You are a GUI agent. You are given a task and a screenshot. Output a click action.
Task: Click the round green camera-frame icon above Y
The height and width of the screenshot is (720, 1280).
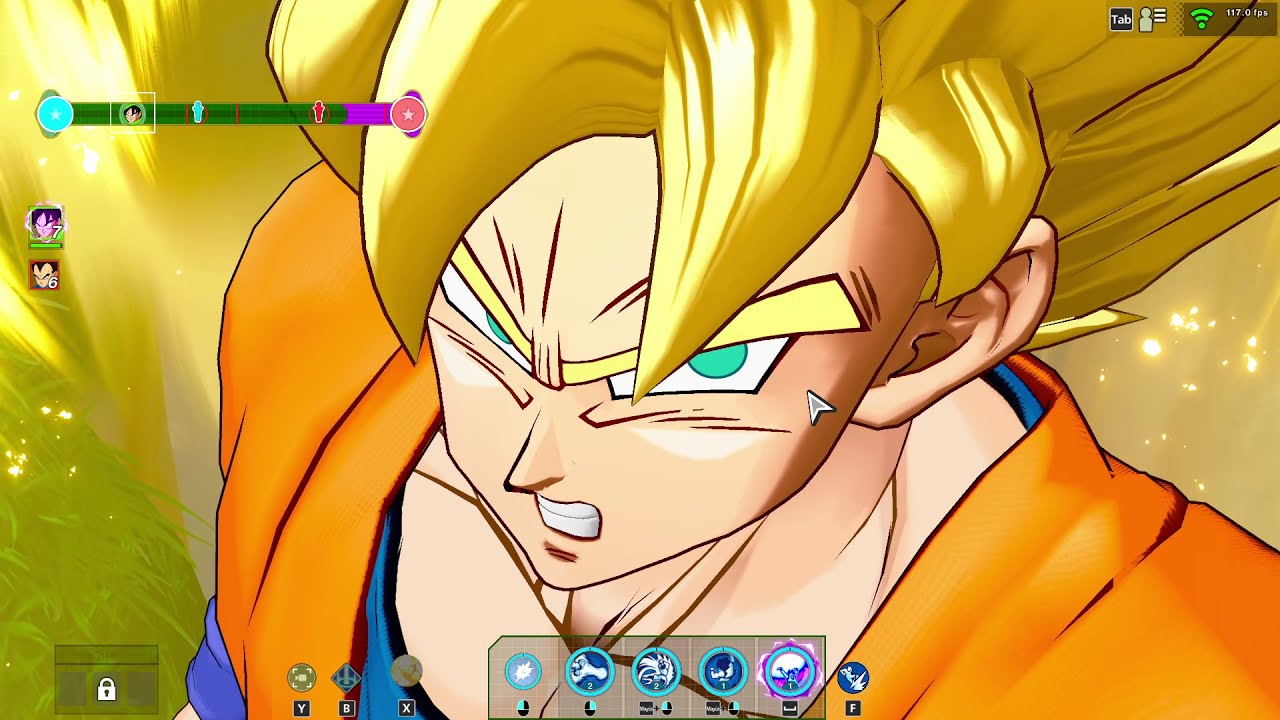coord(302,678)
